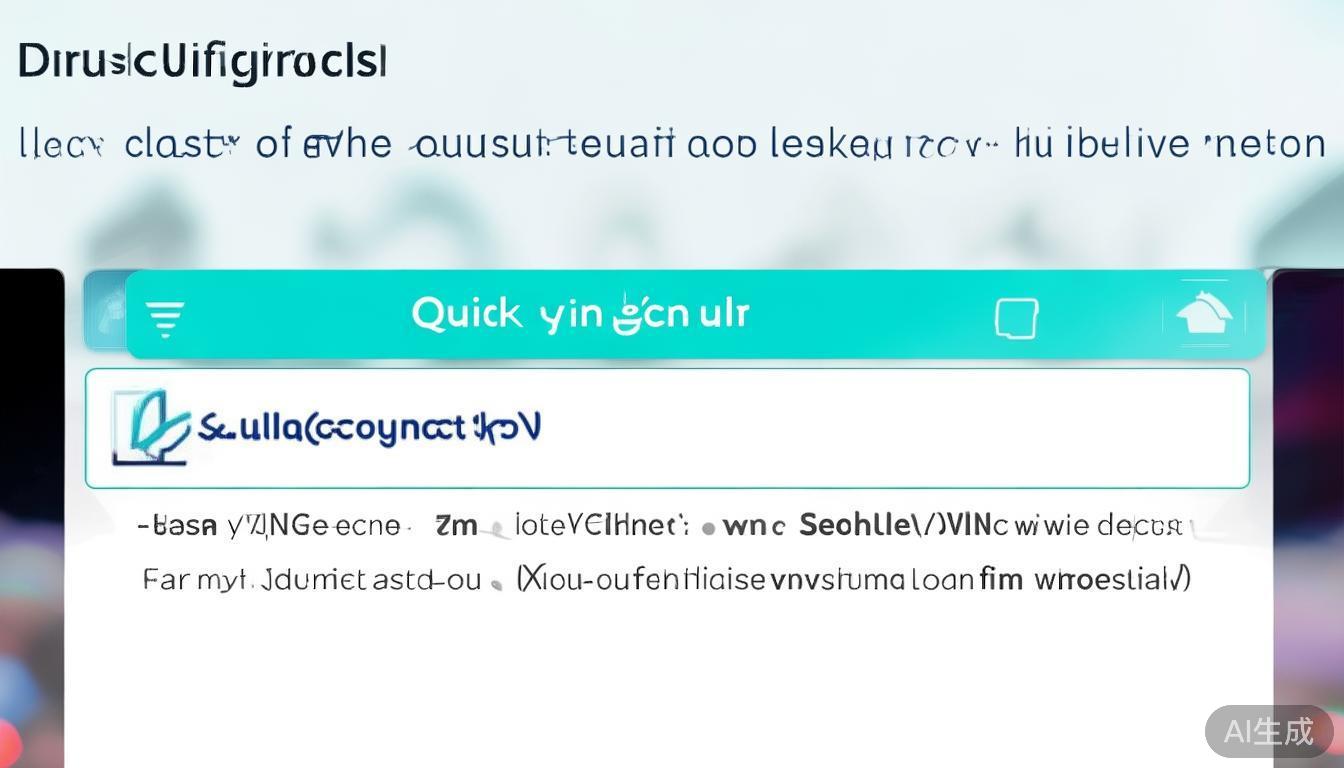This screenshot has width=1344, height=768.
Task: Click the faded icon left of teal bar
Action: pos(104,311)
